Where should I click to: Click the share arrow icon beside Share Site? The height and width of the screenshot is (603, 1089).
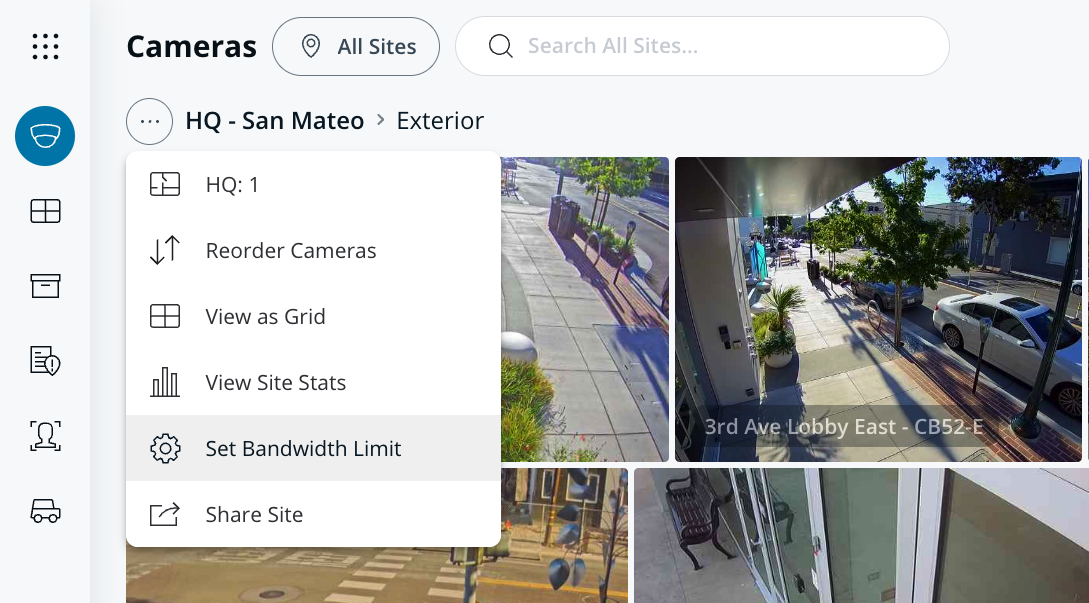pos(165,514)
